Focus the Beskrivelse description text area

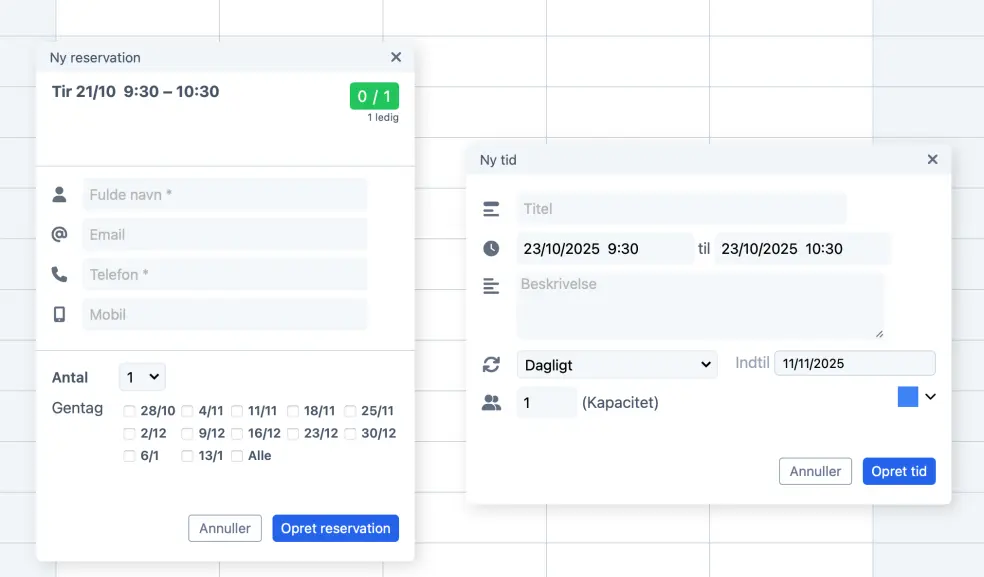coord(700,306)
